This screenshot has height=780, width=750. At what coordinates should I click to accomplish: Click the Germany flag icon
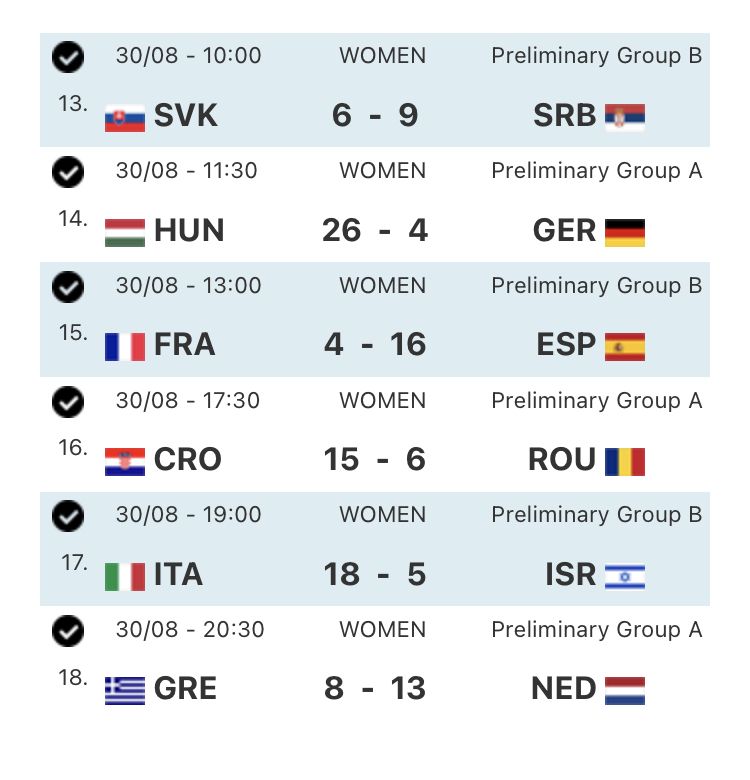(x=625, y=233)
